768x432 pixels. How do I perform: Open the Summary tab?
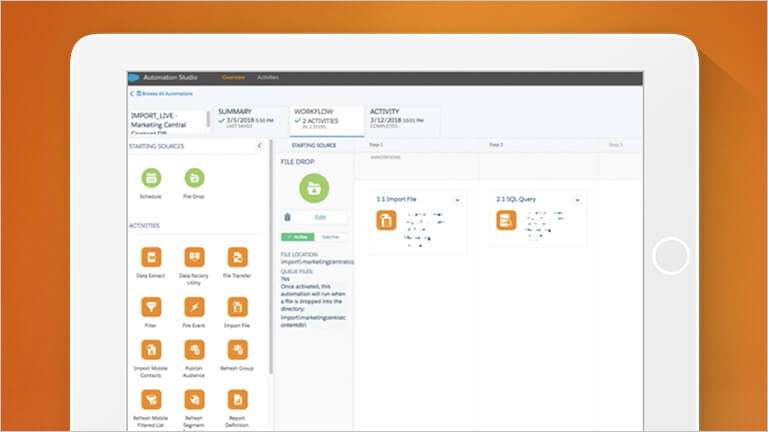(x=251, y=120)
